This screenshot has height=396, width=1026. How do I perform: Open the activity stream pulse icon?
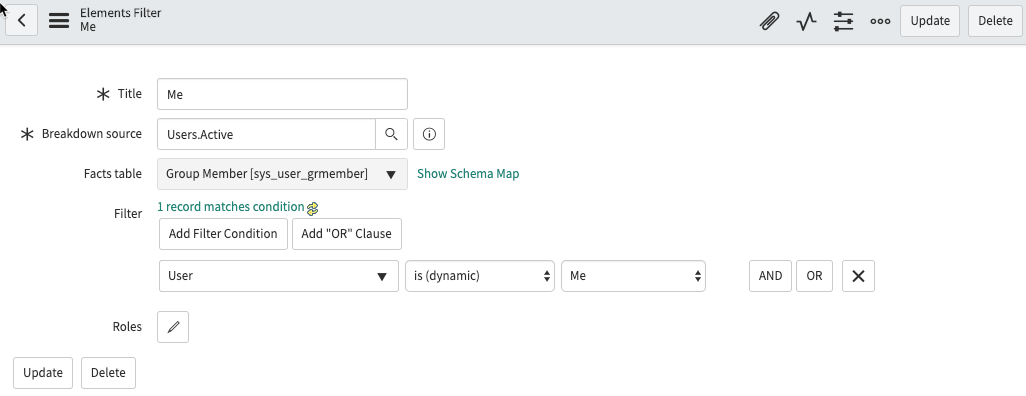(807, 21)
